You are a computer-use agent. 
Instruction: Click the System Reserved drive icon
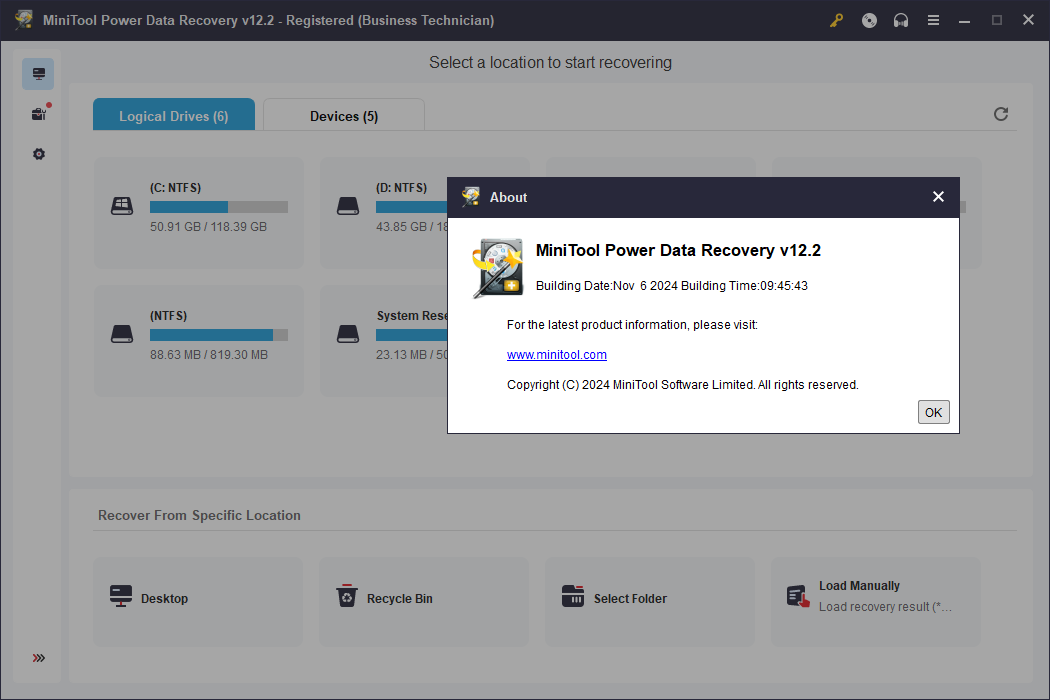coord(348,334)
